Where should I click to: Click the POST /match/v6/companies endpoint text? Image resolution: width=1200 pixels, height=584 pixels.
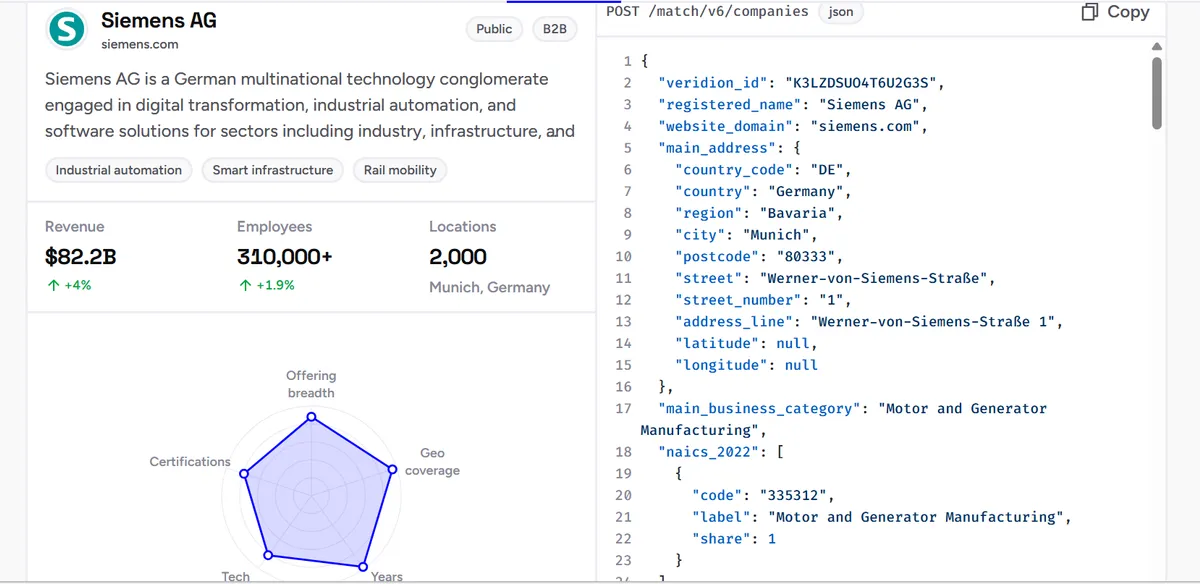point(707,11)
